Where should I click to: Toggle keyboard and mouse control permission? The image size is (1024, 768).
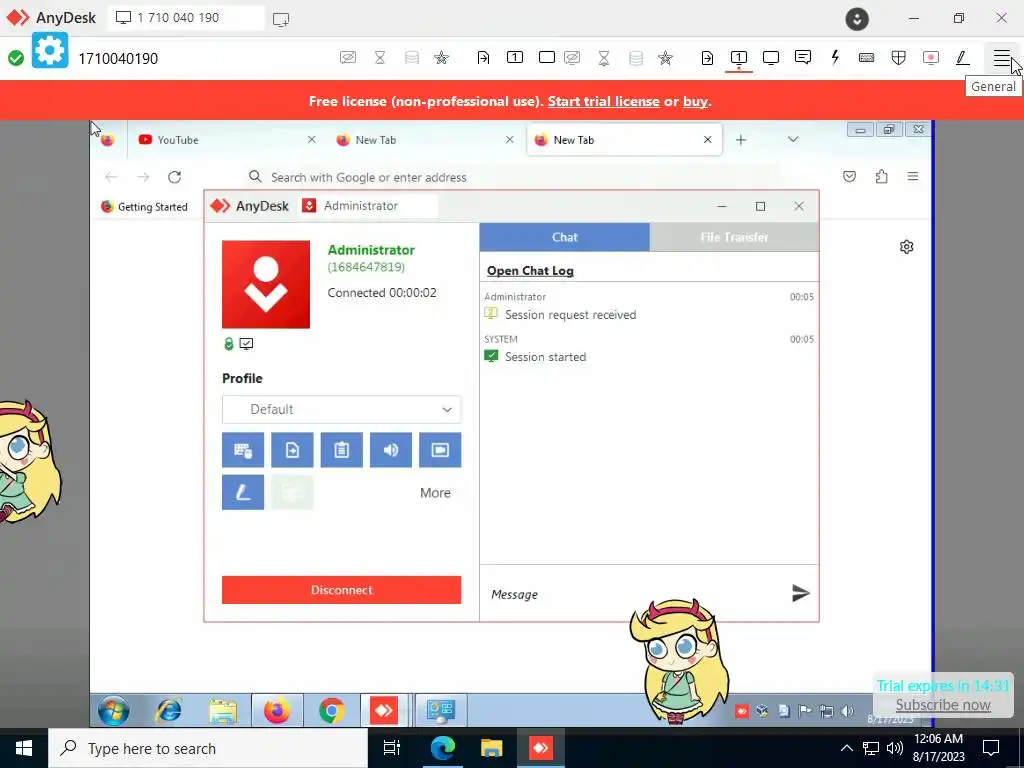coord(243,450)
